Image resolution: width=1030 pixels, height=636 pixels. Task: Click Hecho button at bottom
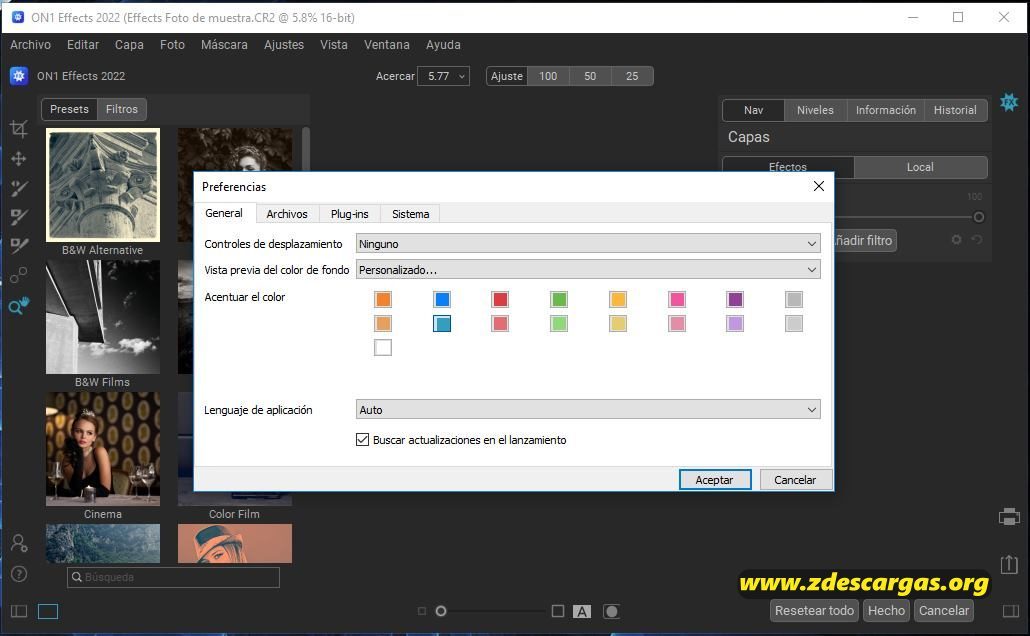click(886, 610)
